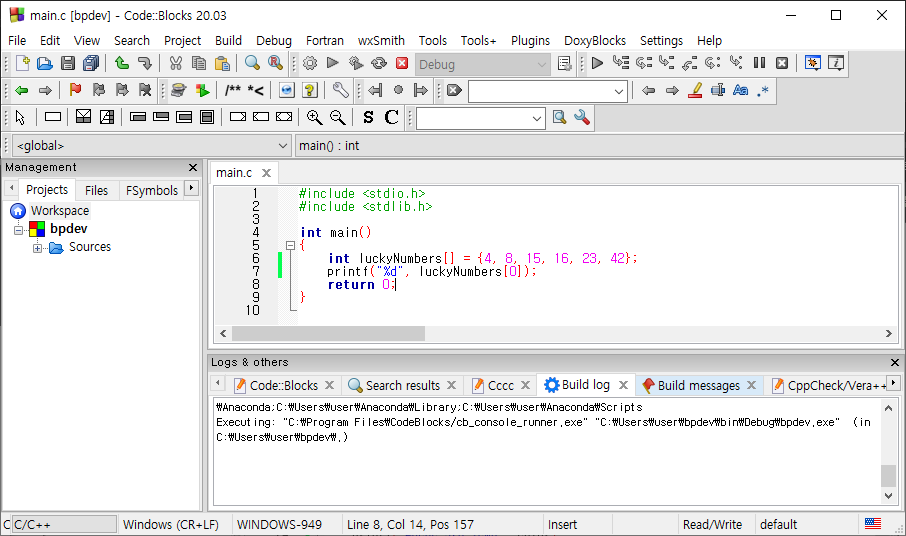Image resolution: width=906 pixels, height=536 pixels.
Task: Click the red Abort build icon
Action: point(402,63)
